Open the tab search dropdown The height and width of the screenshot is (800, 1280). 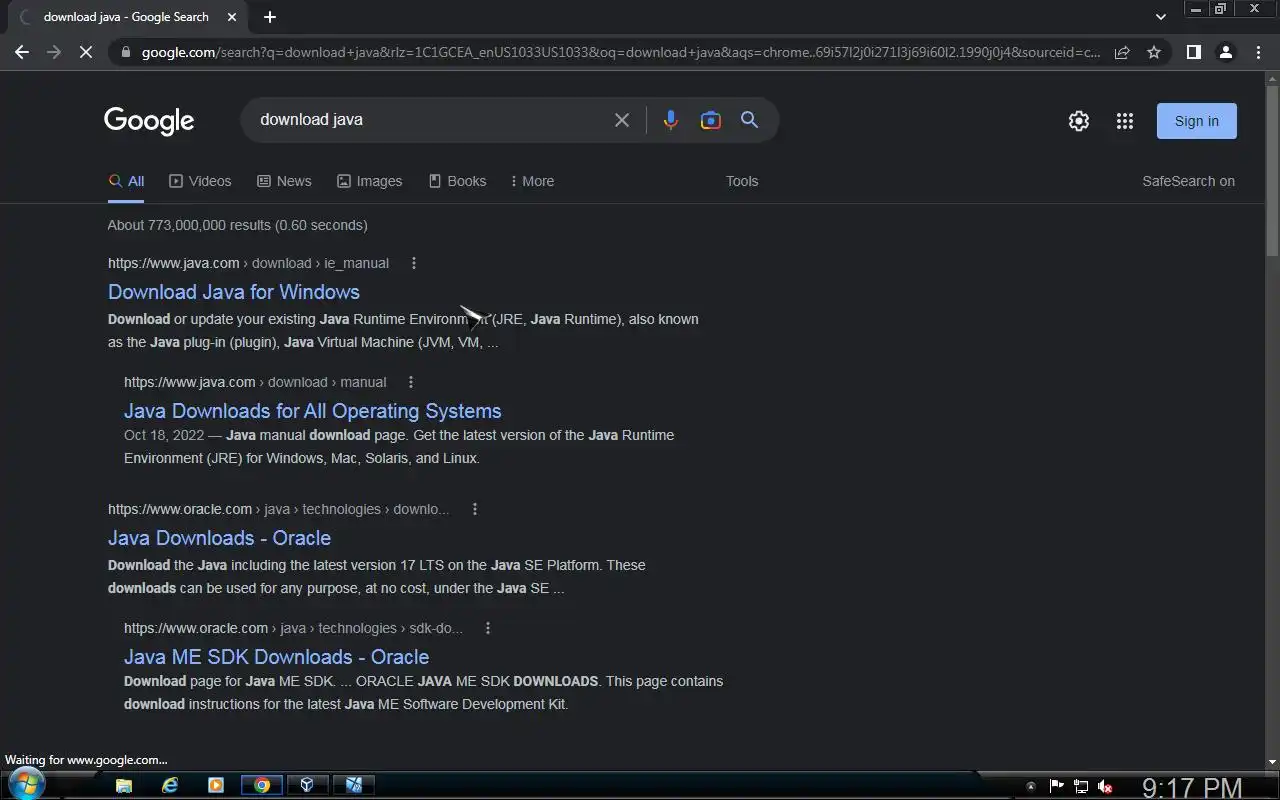[1160, 17]
